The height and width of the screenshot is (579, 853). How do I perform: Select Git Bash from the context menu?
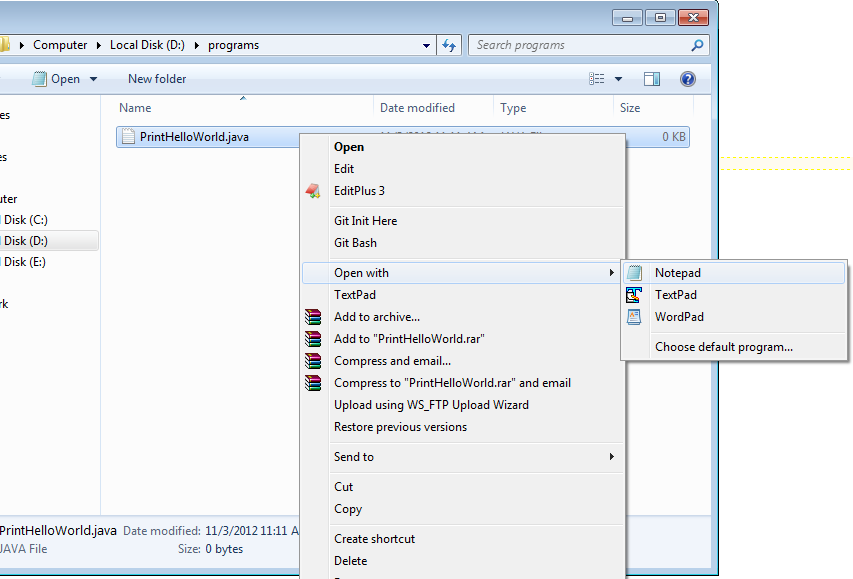pyautogui.click(x=355, y=243)
